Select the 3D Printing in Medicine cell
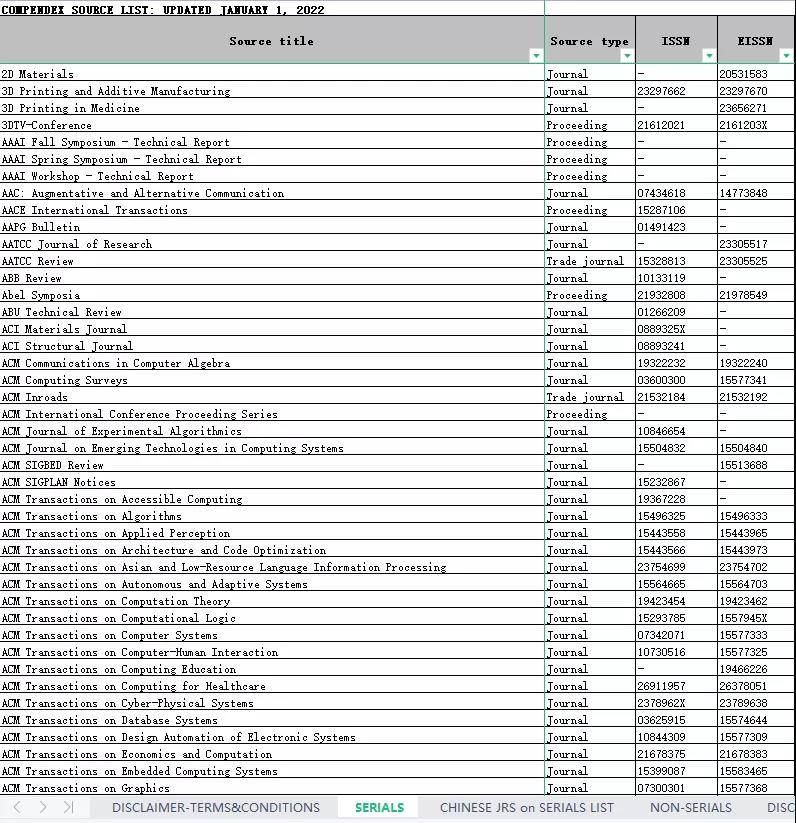 point(272,108)
